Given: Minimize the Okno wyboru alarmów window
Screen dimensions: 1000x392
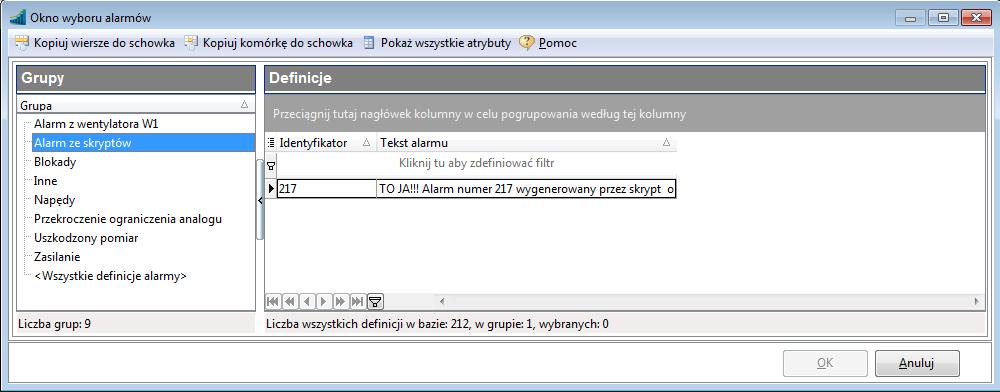Looking at the screenshot, I should (910, 18).
